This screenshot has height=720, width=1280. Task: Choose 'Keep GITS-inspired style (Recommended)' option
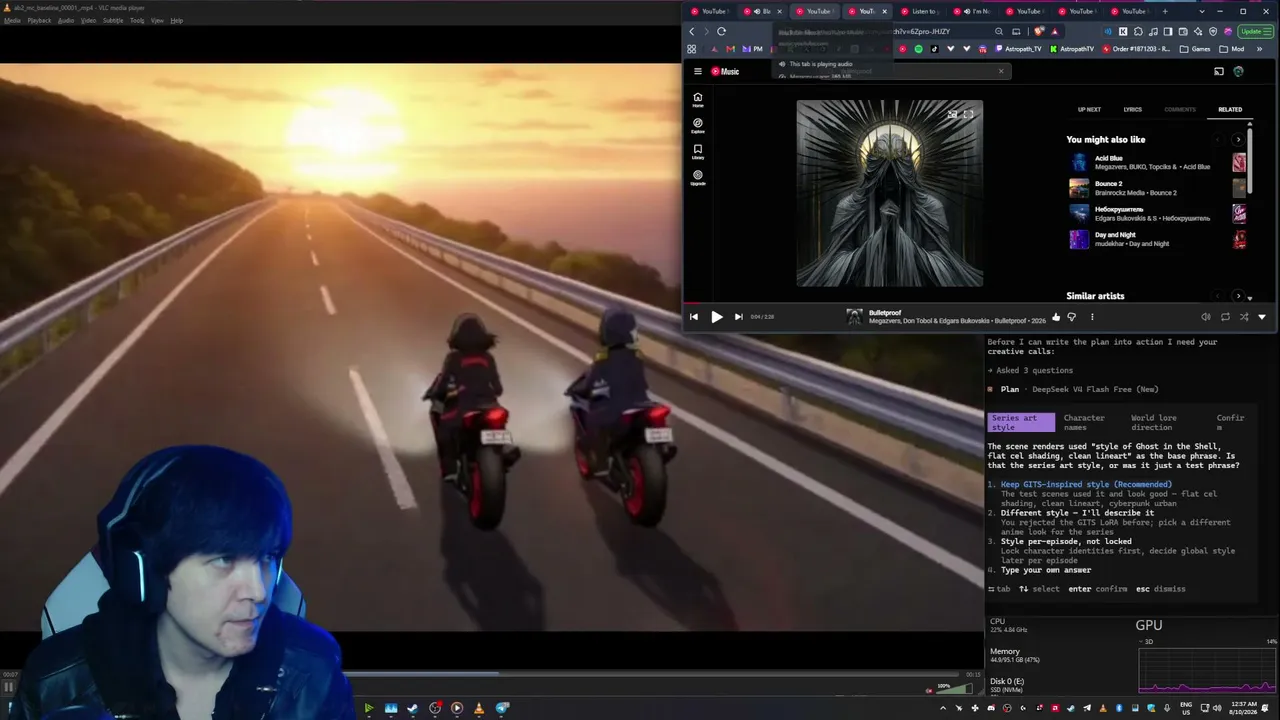click(1086, 484)
